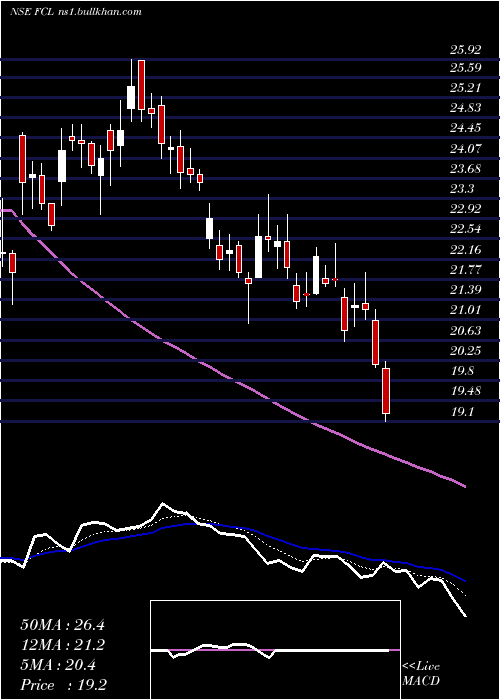Click the 25.92 price level label
This screenshot has height=700, width=500.
click(x=465, y=50)
